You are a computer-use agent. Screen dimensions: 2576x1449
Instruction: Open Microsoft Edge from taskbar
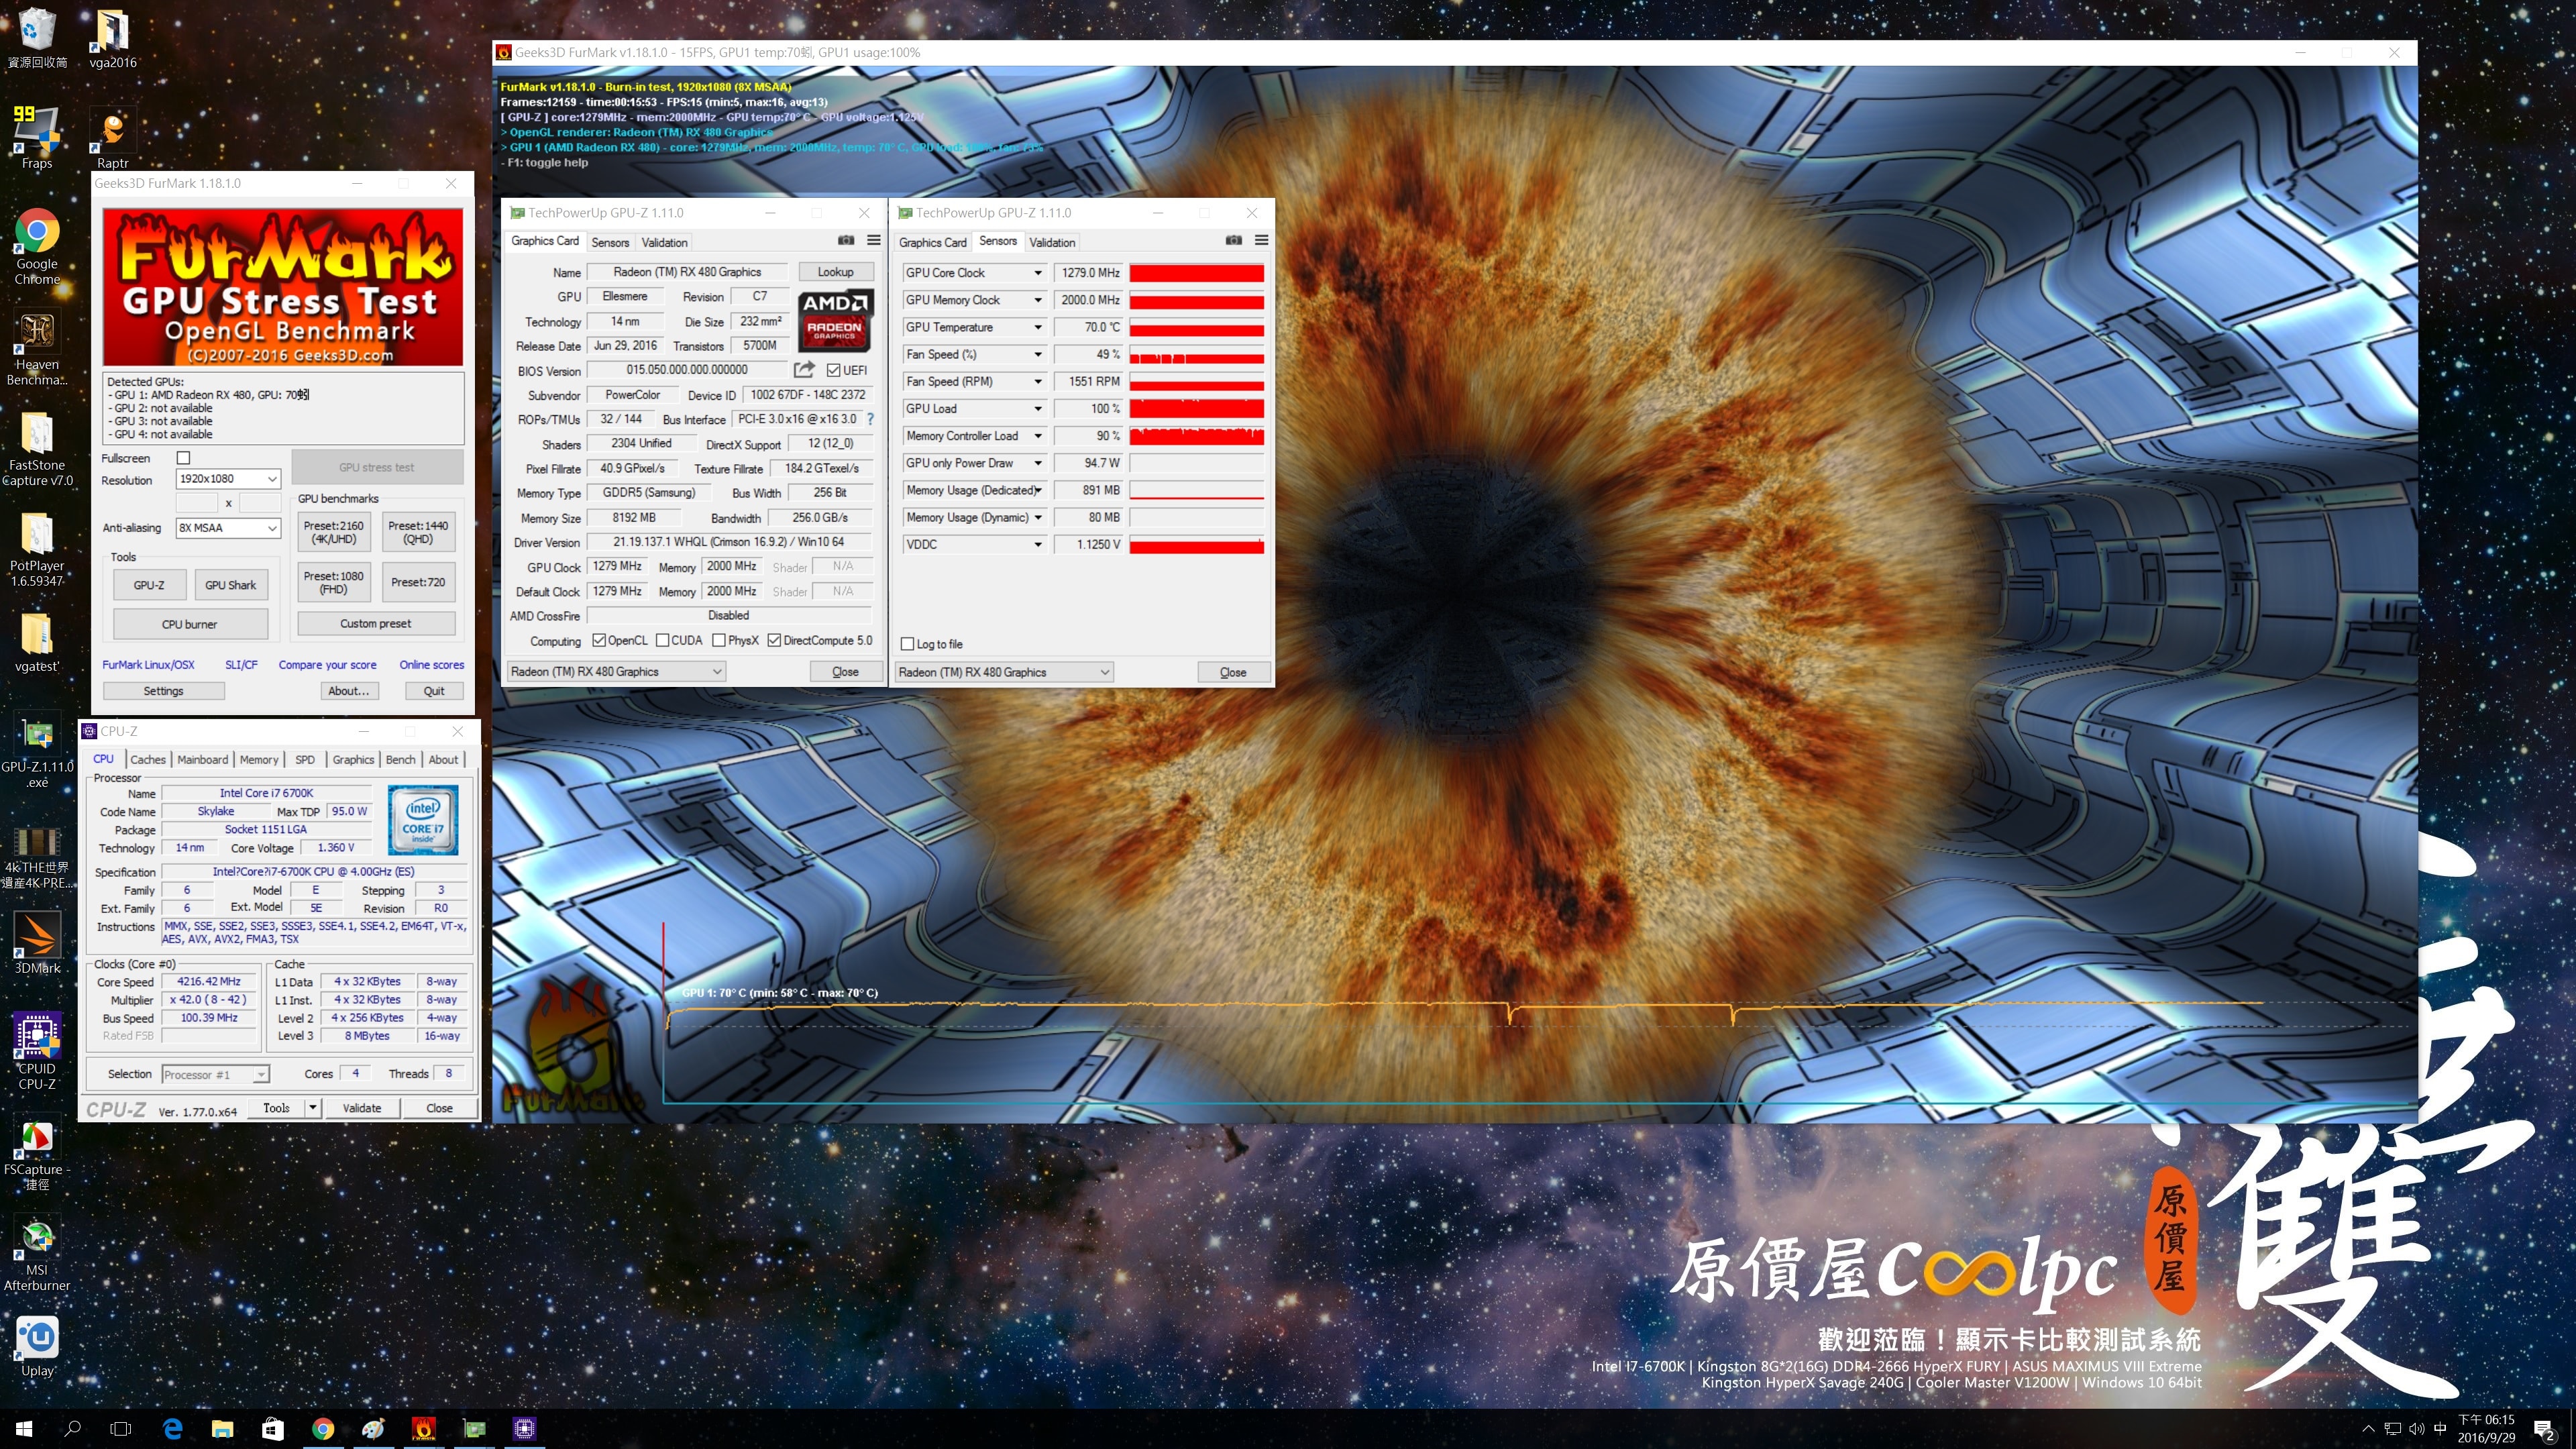pos(172,1429)
